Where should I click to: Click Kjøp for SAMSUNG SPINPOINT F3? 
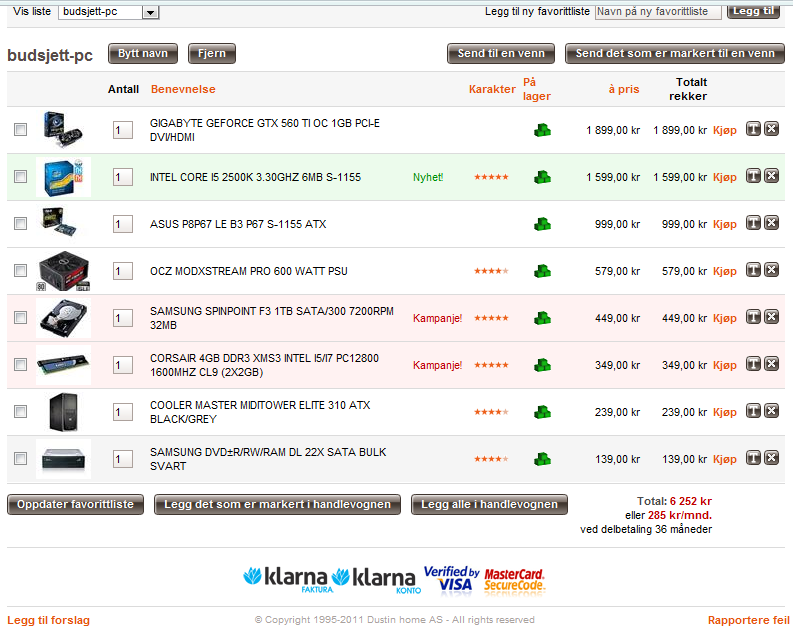click(724, 318)
